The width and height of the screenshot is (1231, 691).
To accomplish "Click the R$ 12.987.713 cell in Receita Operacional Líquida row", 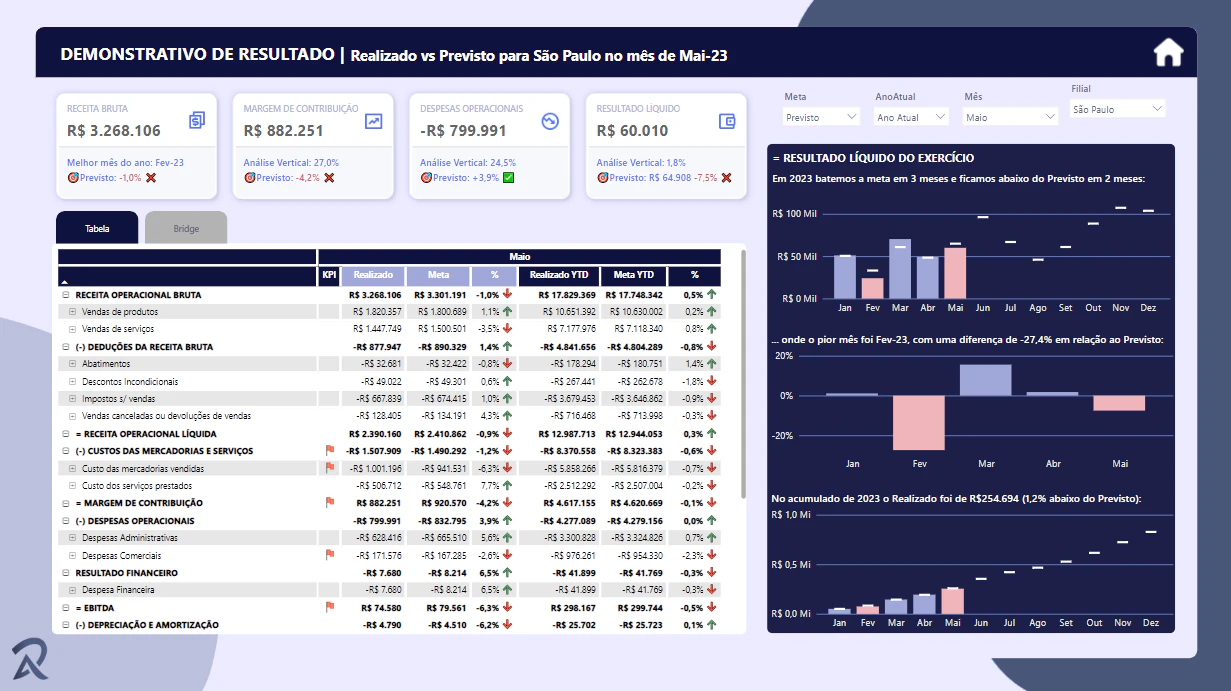I will tap(567, 434).
